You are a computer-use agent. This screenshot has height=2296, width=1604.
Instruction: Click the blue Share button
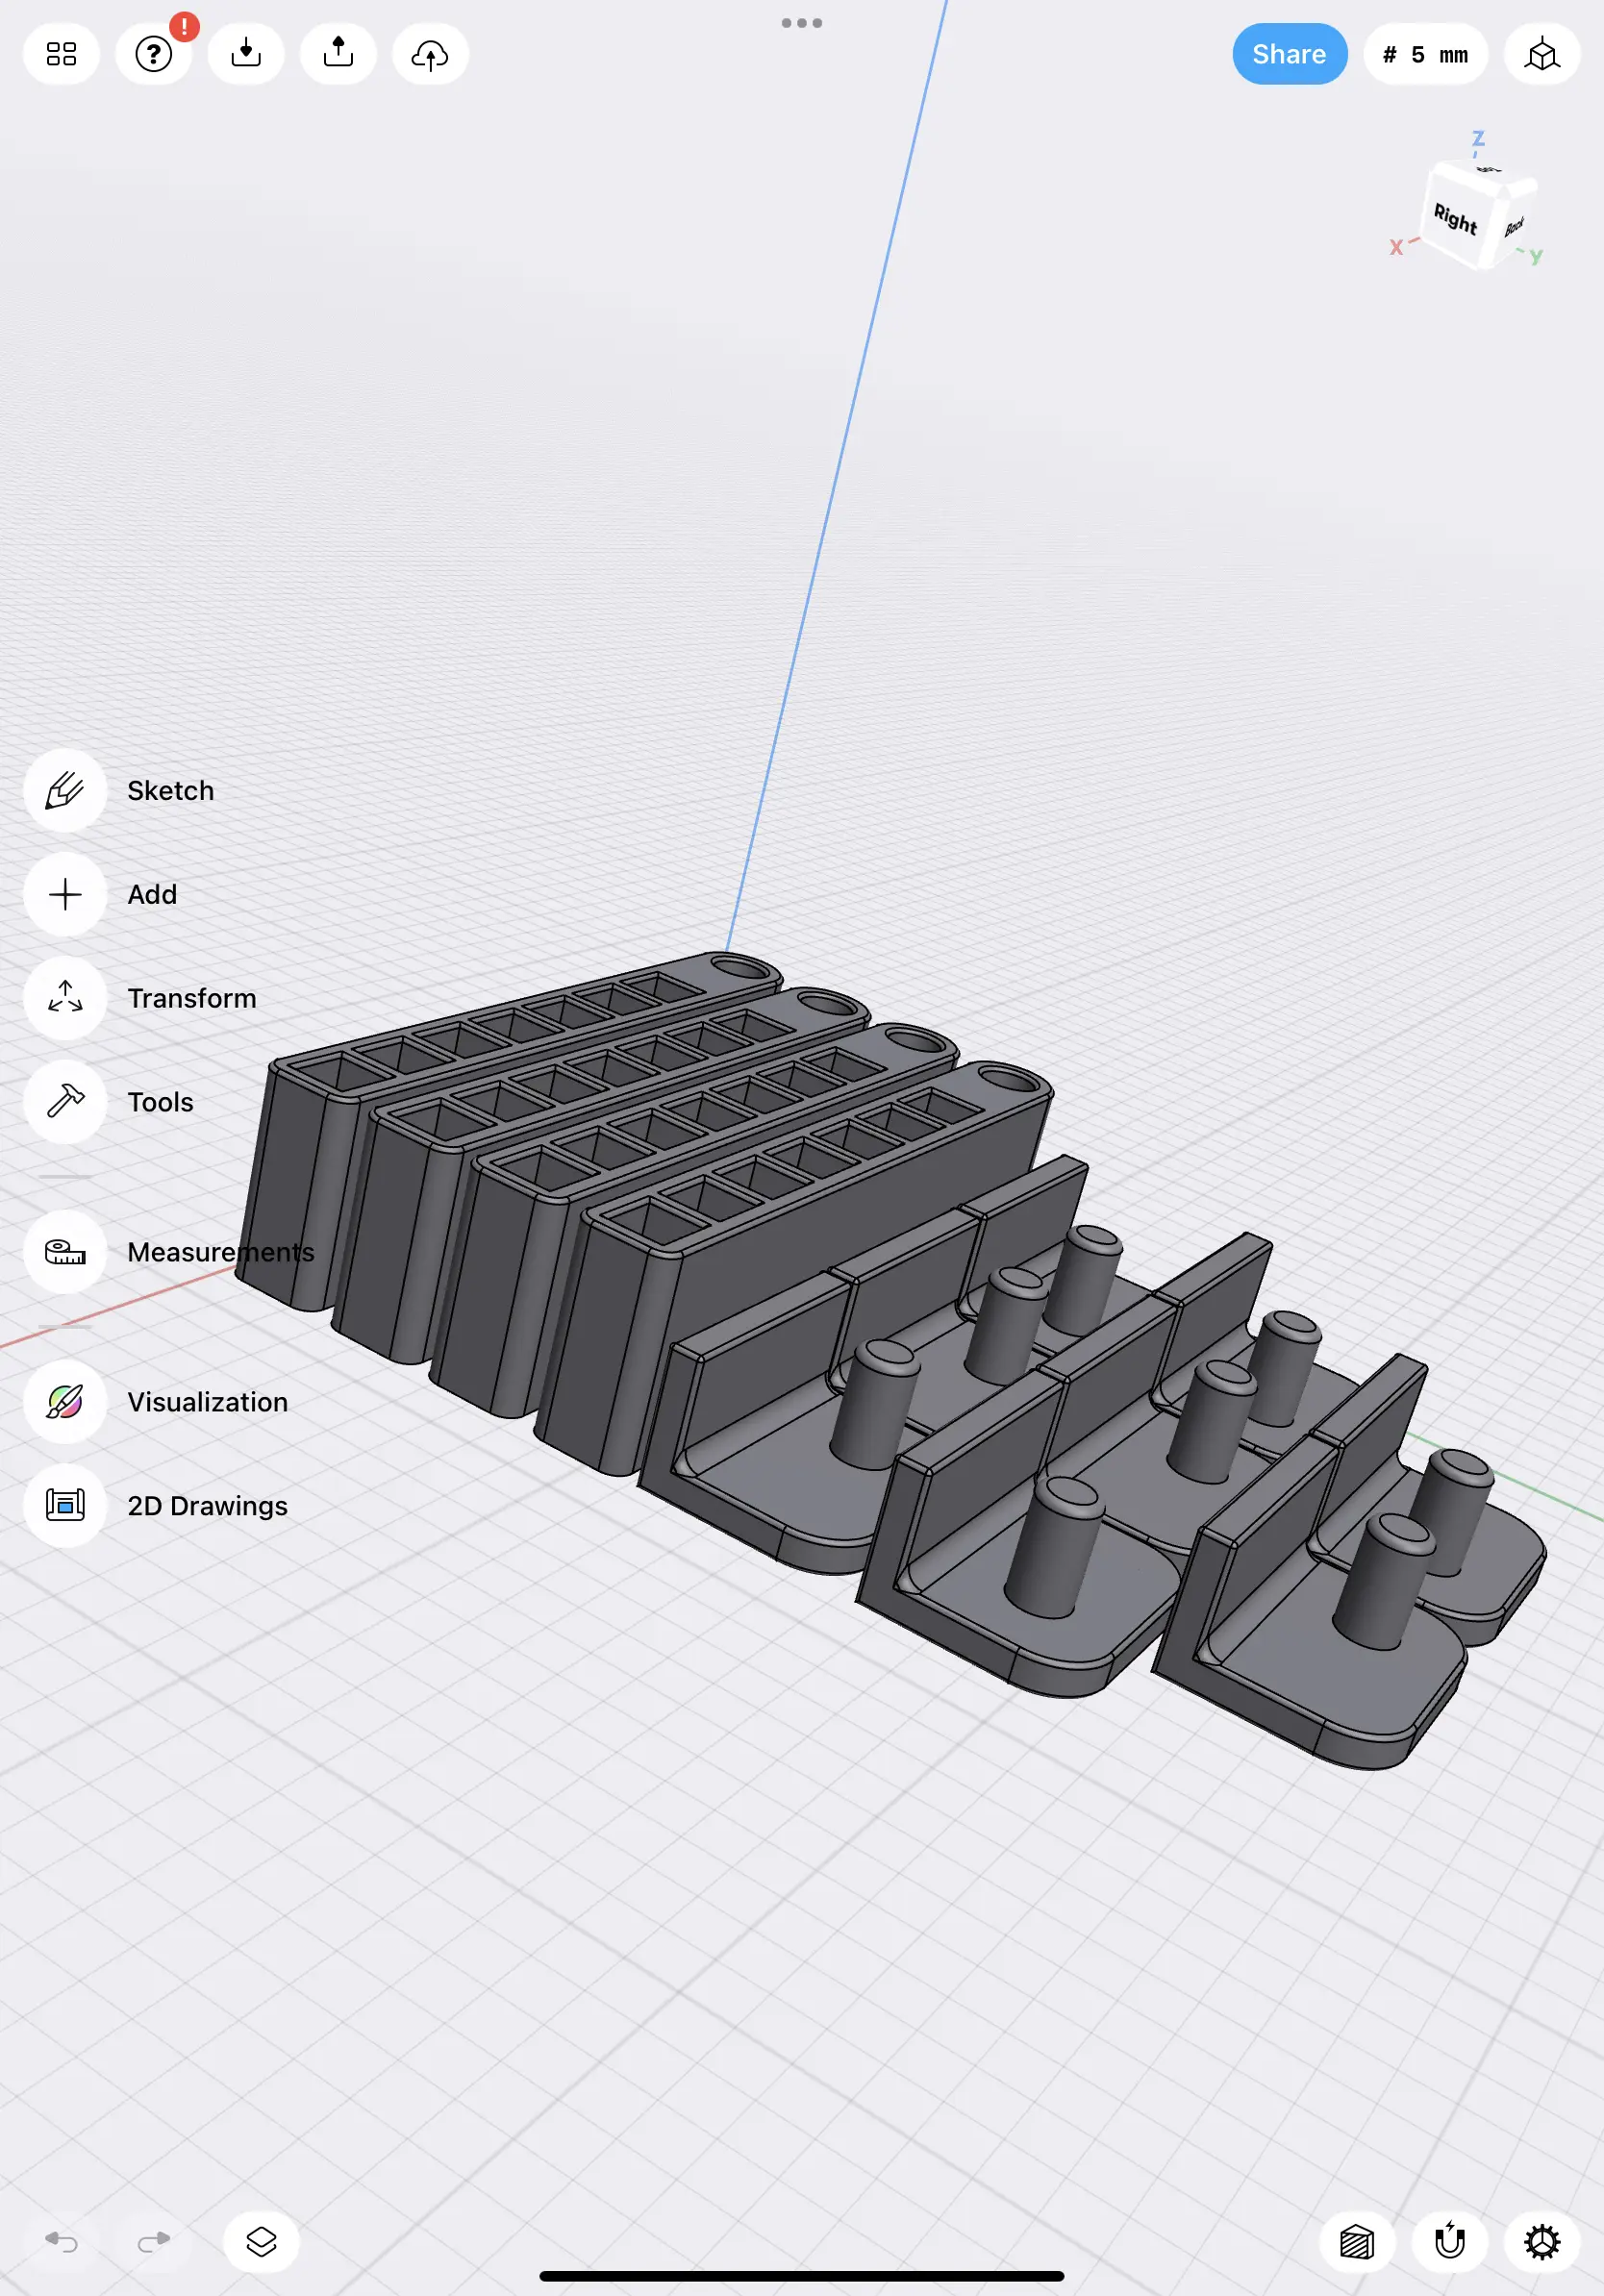coord(1289,54)
